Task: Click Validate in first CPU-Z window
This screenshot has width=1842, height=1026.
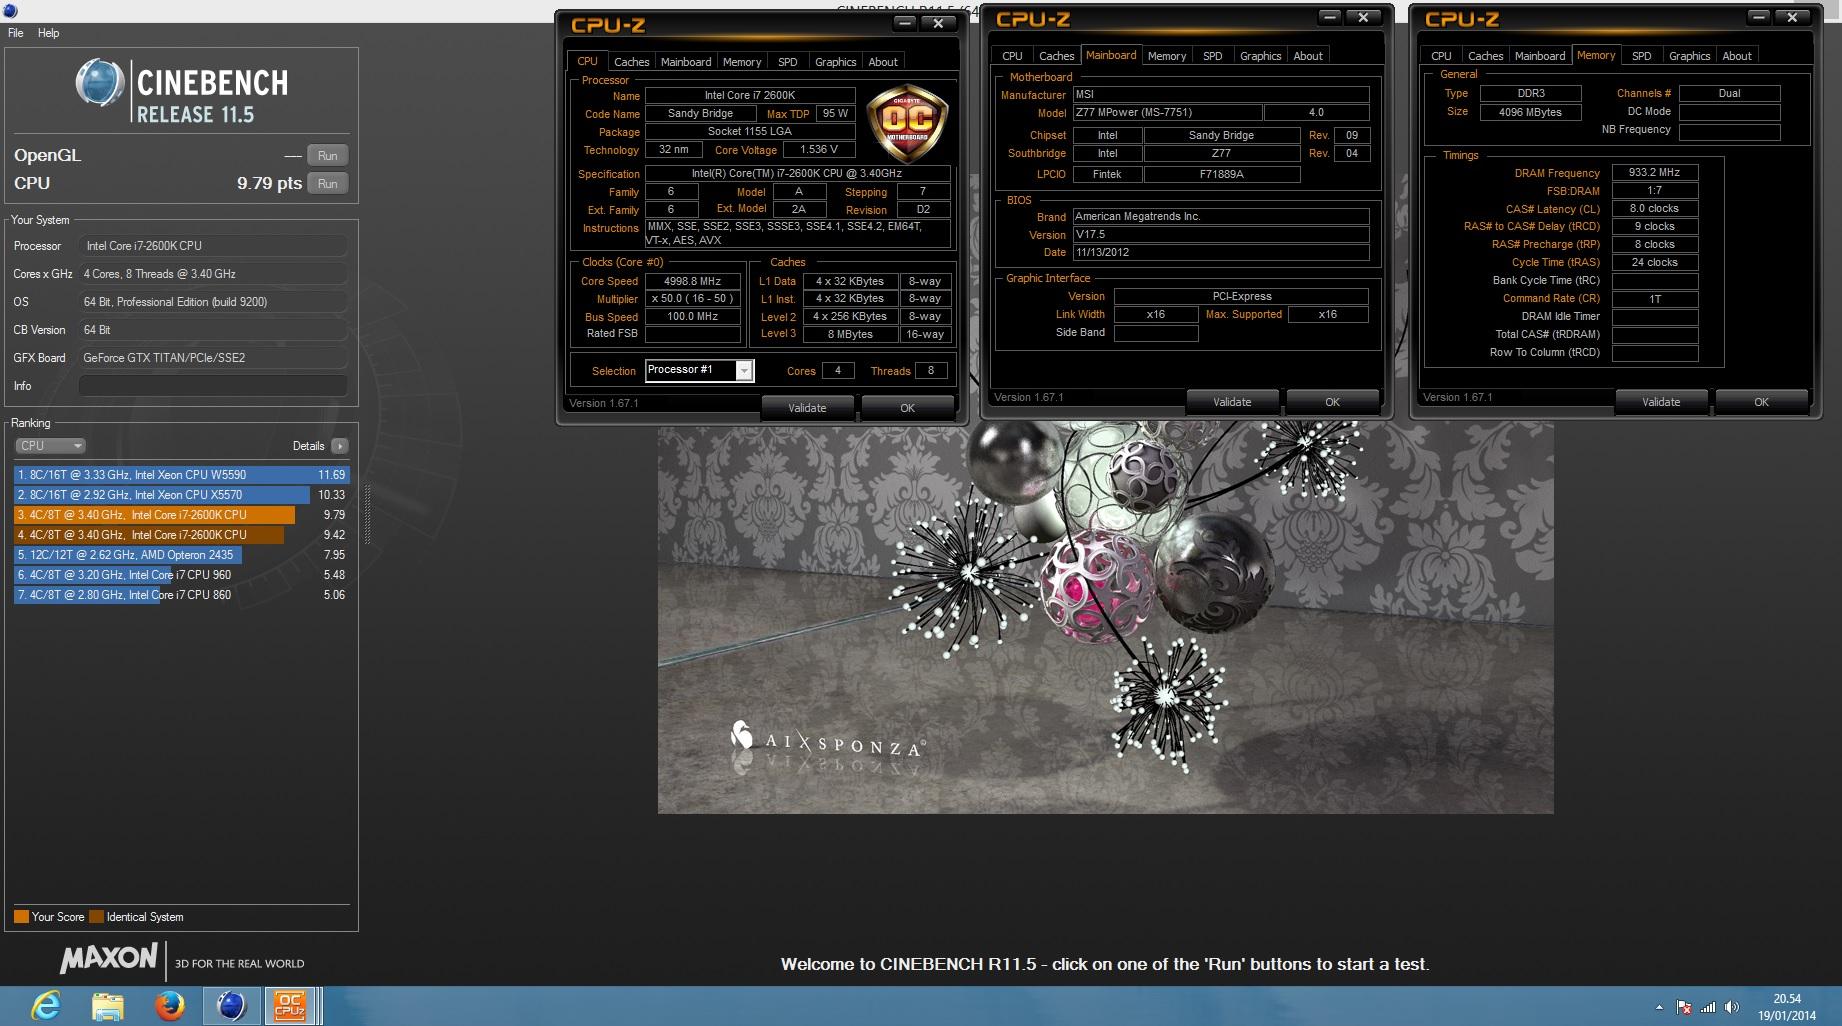Action: (807, 408)
